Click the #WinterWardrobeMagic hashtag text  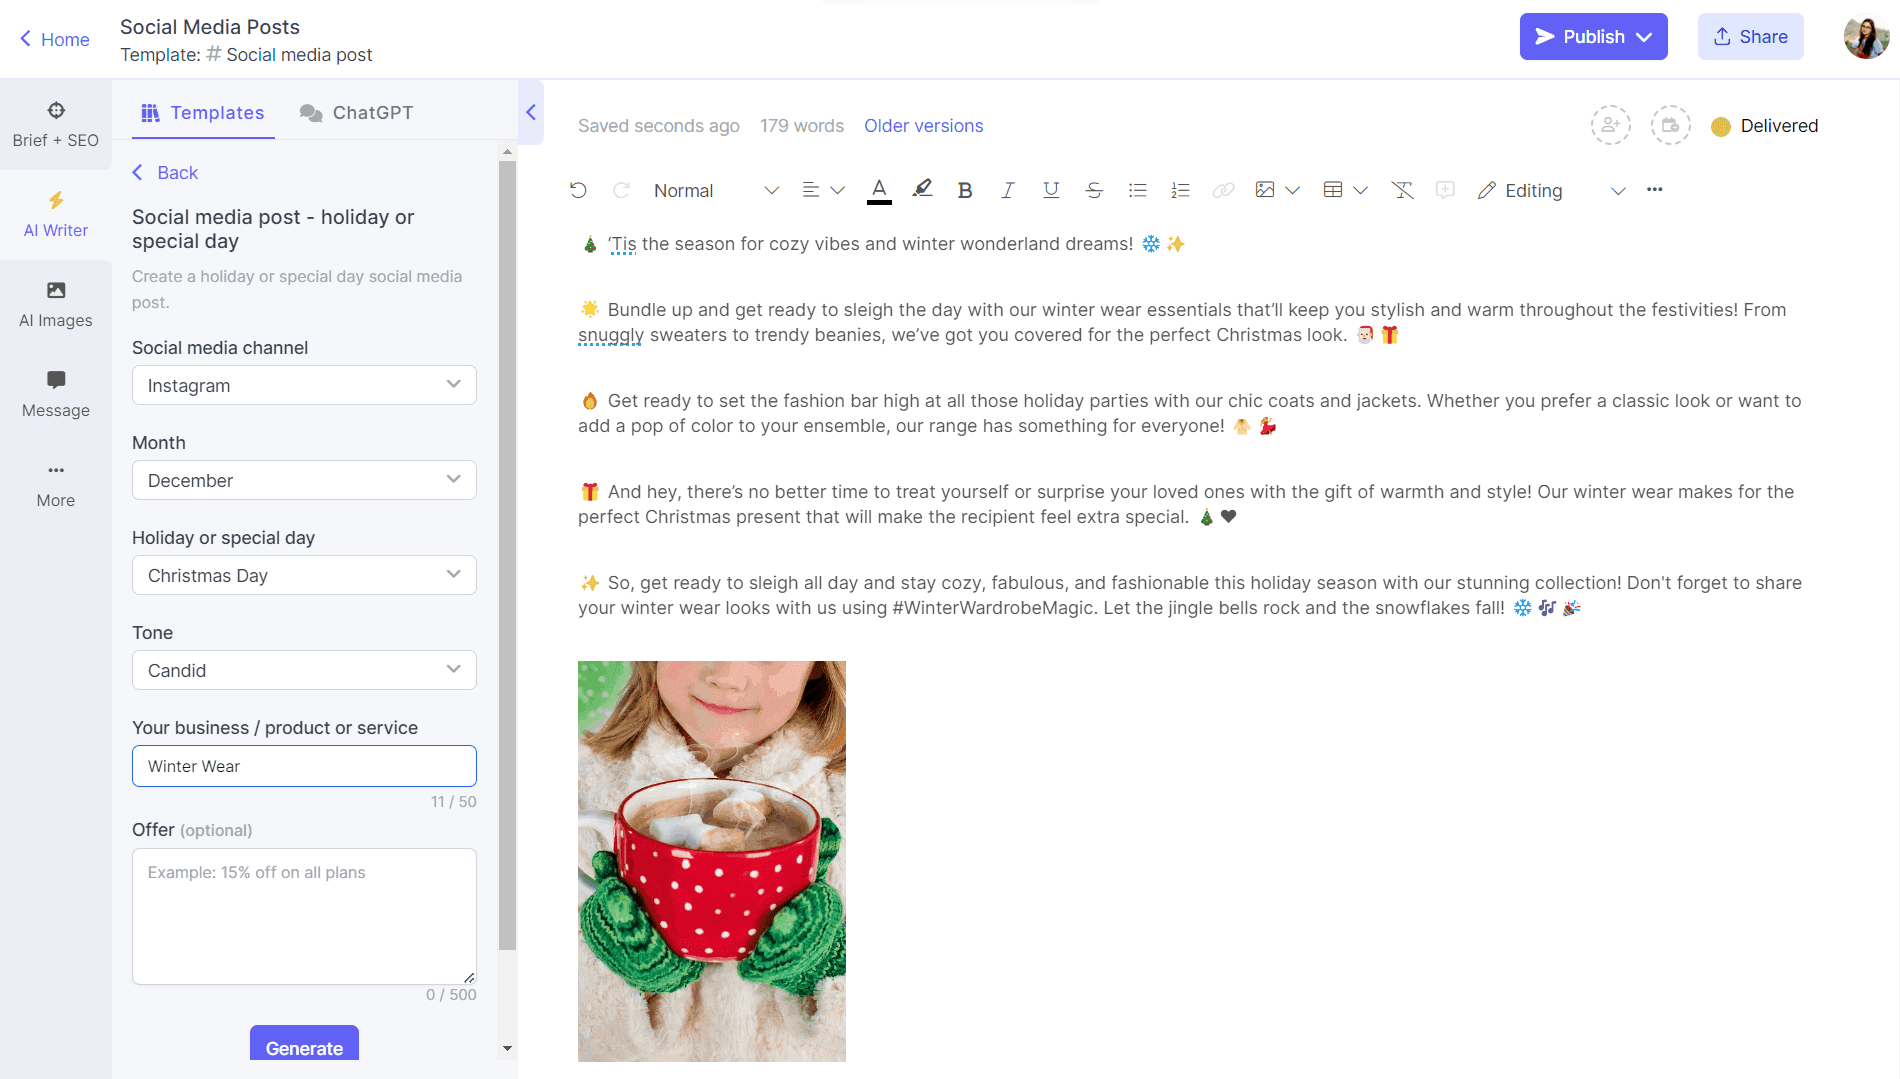(x=992, y=608)
